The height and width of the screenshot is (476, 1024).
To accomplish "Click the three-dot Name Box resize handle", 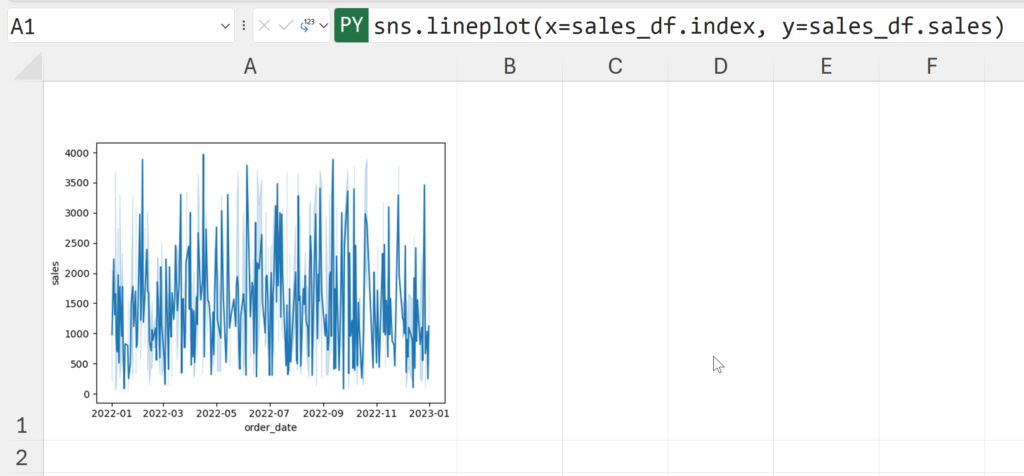I will (x=244, y=26).
